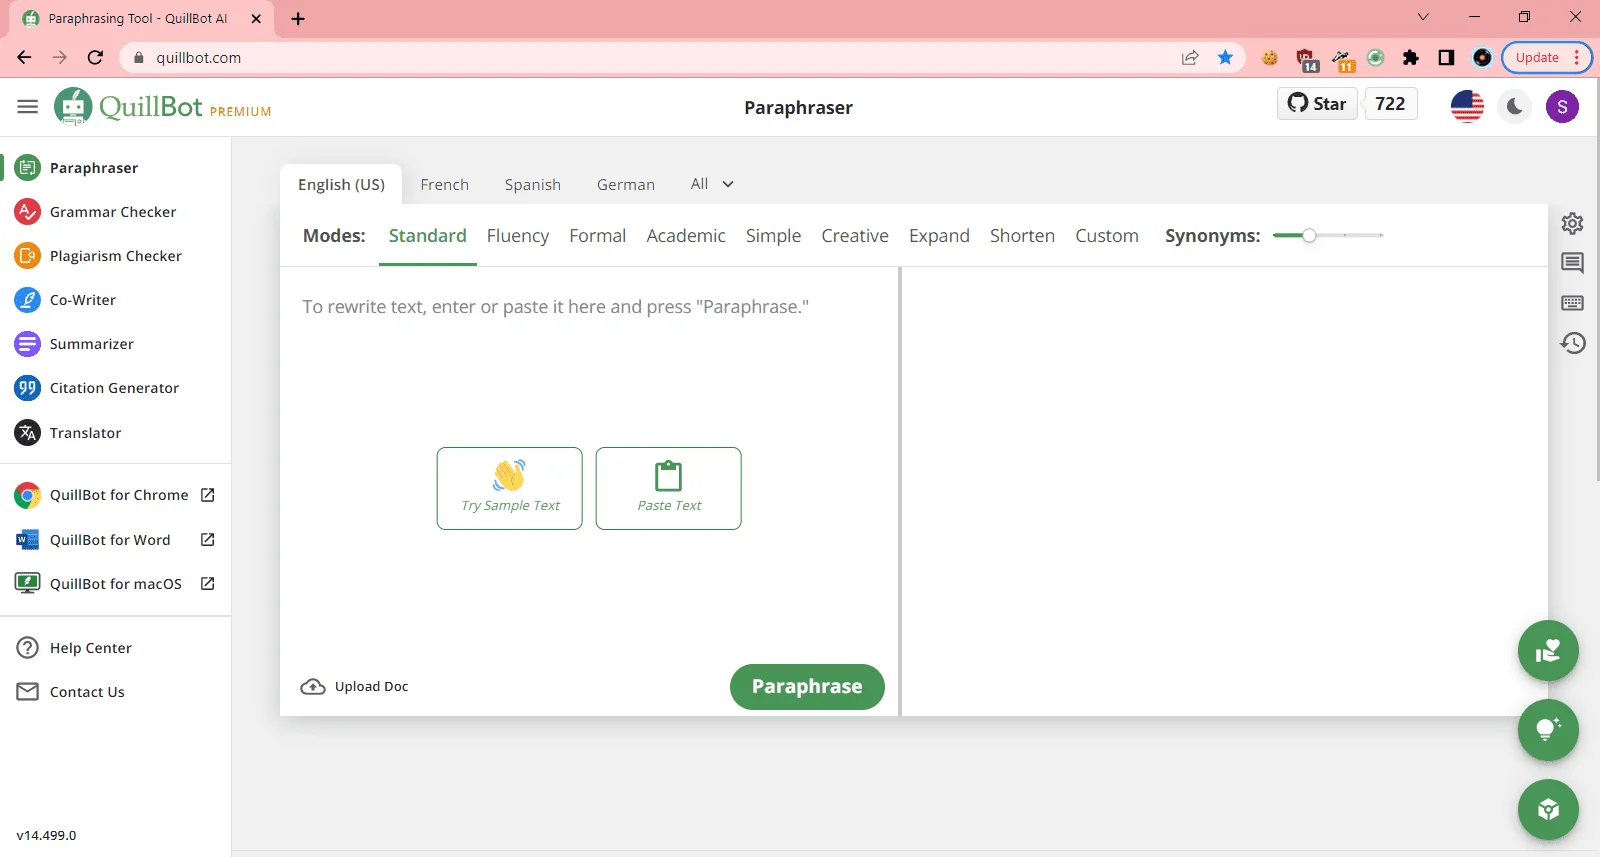Switch to the French language tab
1600x857 pixels.
(445, 185)
